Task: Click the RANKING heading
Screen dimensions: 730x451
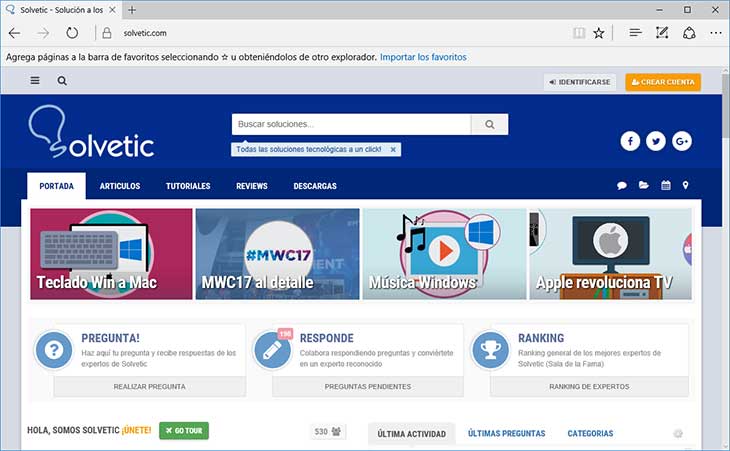Action: [x=541, y=338]
